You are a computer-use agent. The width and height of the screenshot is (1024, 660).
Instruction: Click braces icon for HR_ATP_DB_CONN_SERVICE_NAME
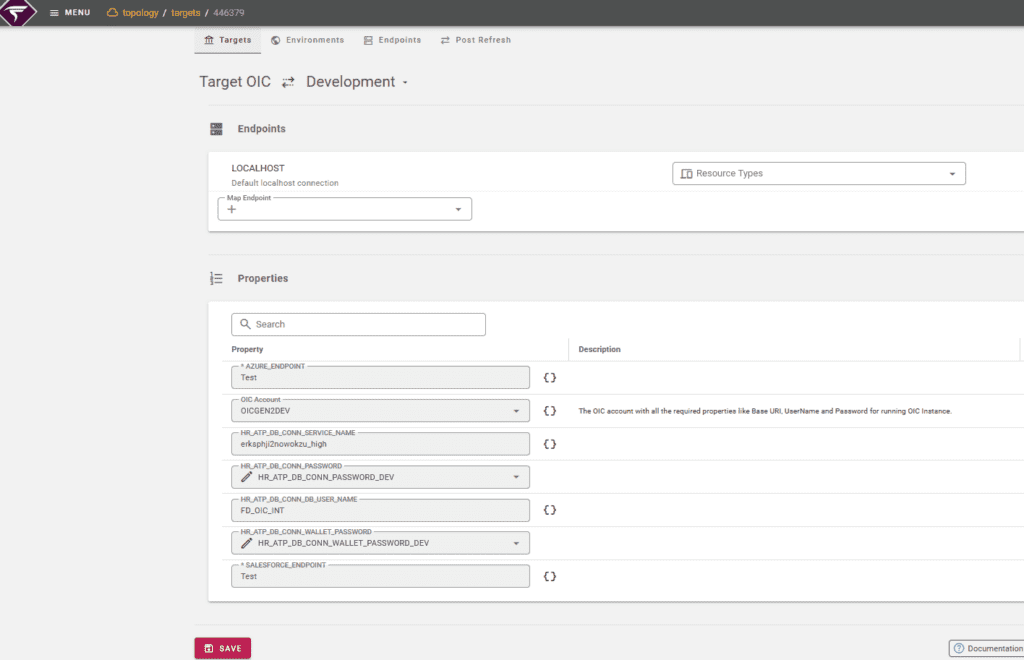tap(550, 444)
